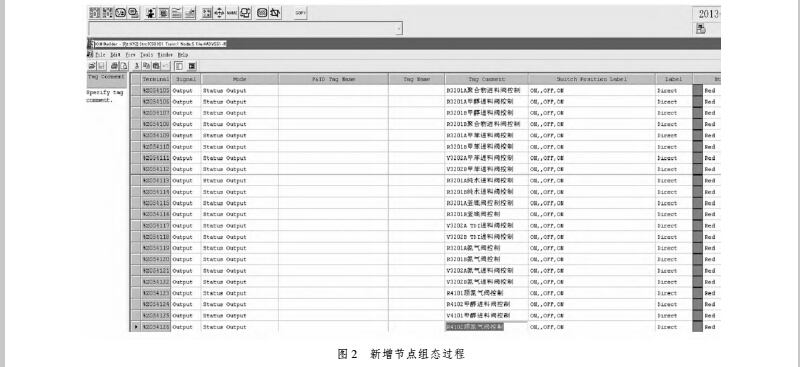This screenshot has width=800, height=367.
Task: Open the message monitor icon
Action: [x=133, y=13]
